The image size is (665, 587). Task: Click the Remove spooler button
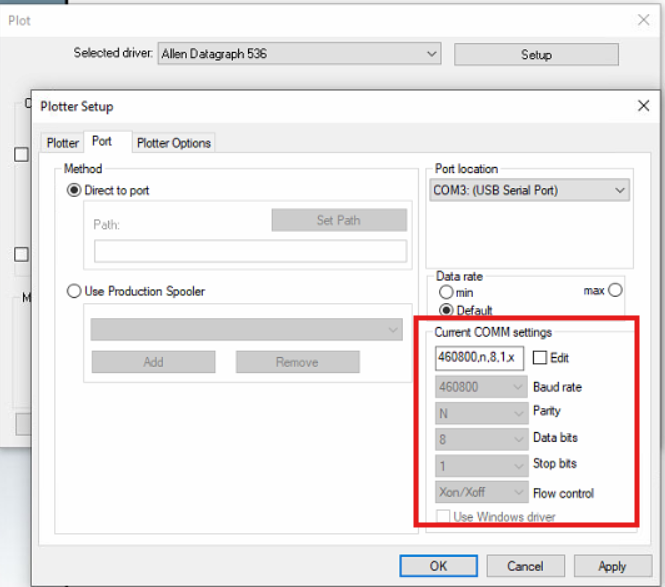(x=297, y=362)
